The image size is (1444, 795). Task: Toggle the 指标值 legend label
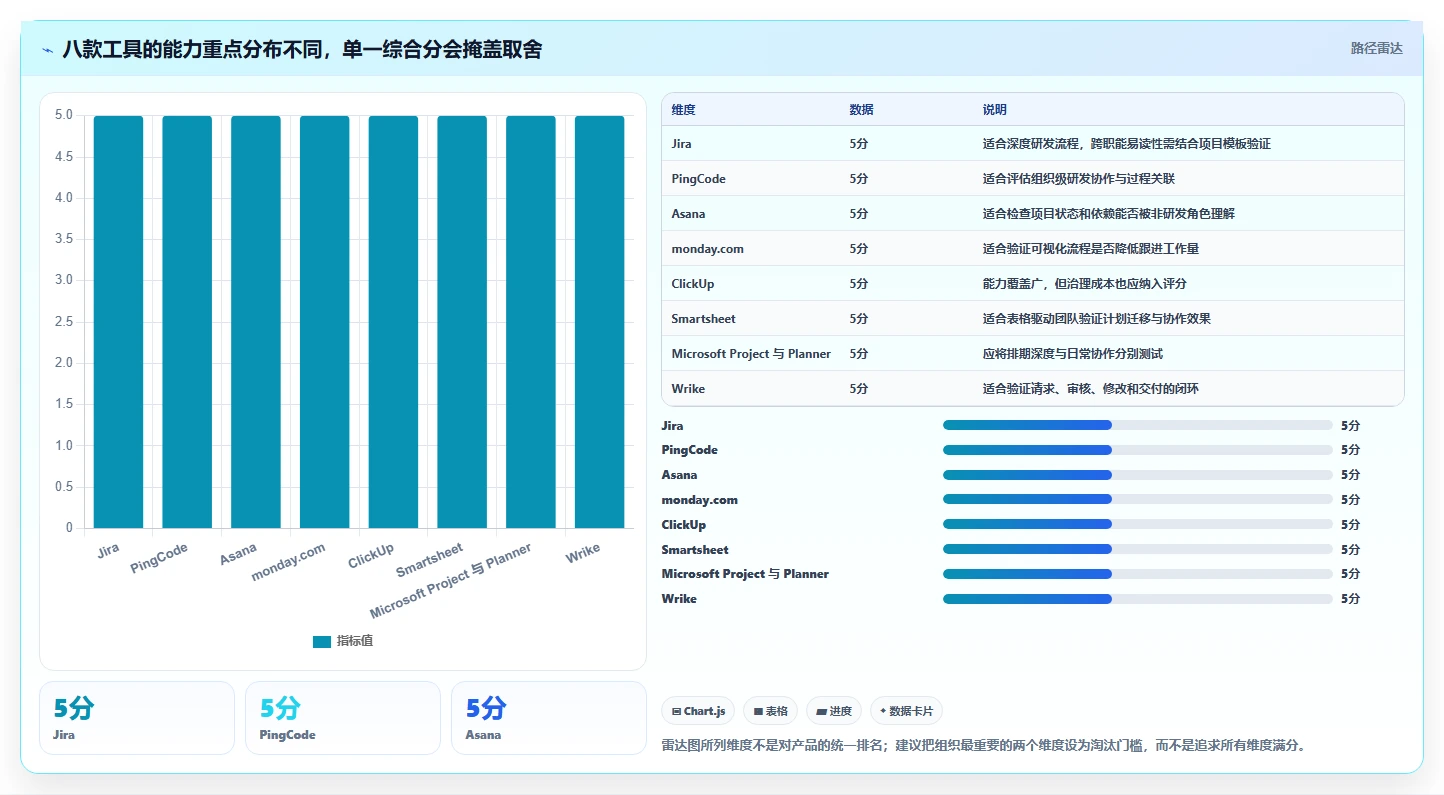(x=355, y=642)
